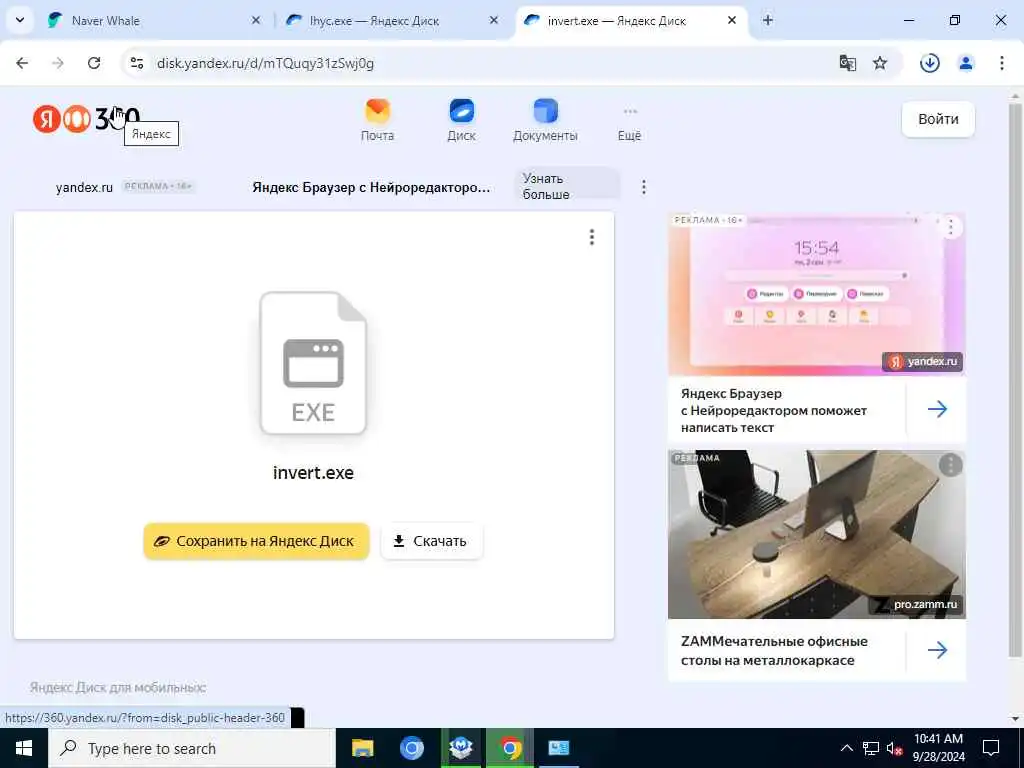This screenshot has width=1024, height=768.
Task: Click the page vertical scrollbar
Action: (x=1015, y=379)
